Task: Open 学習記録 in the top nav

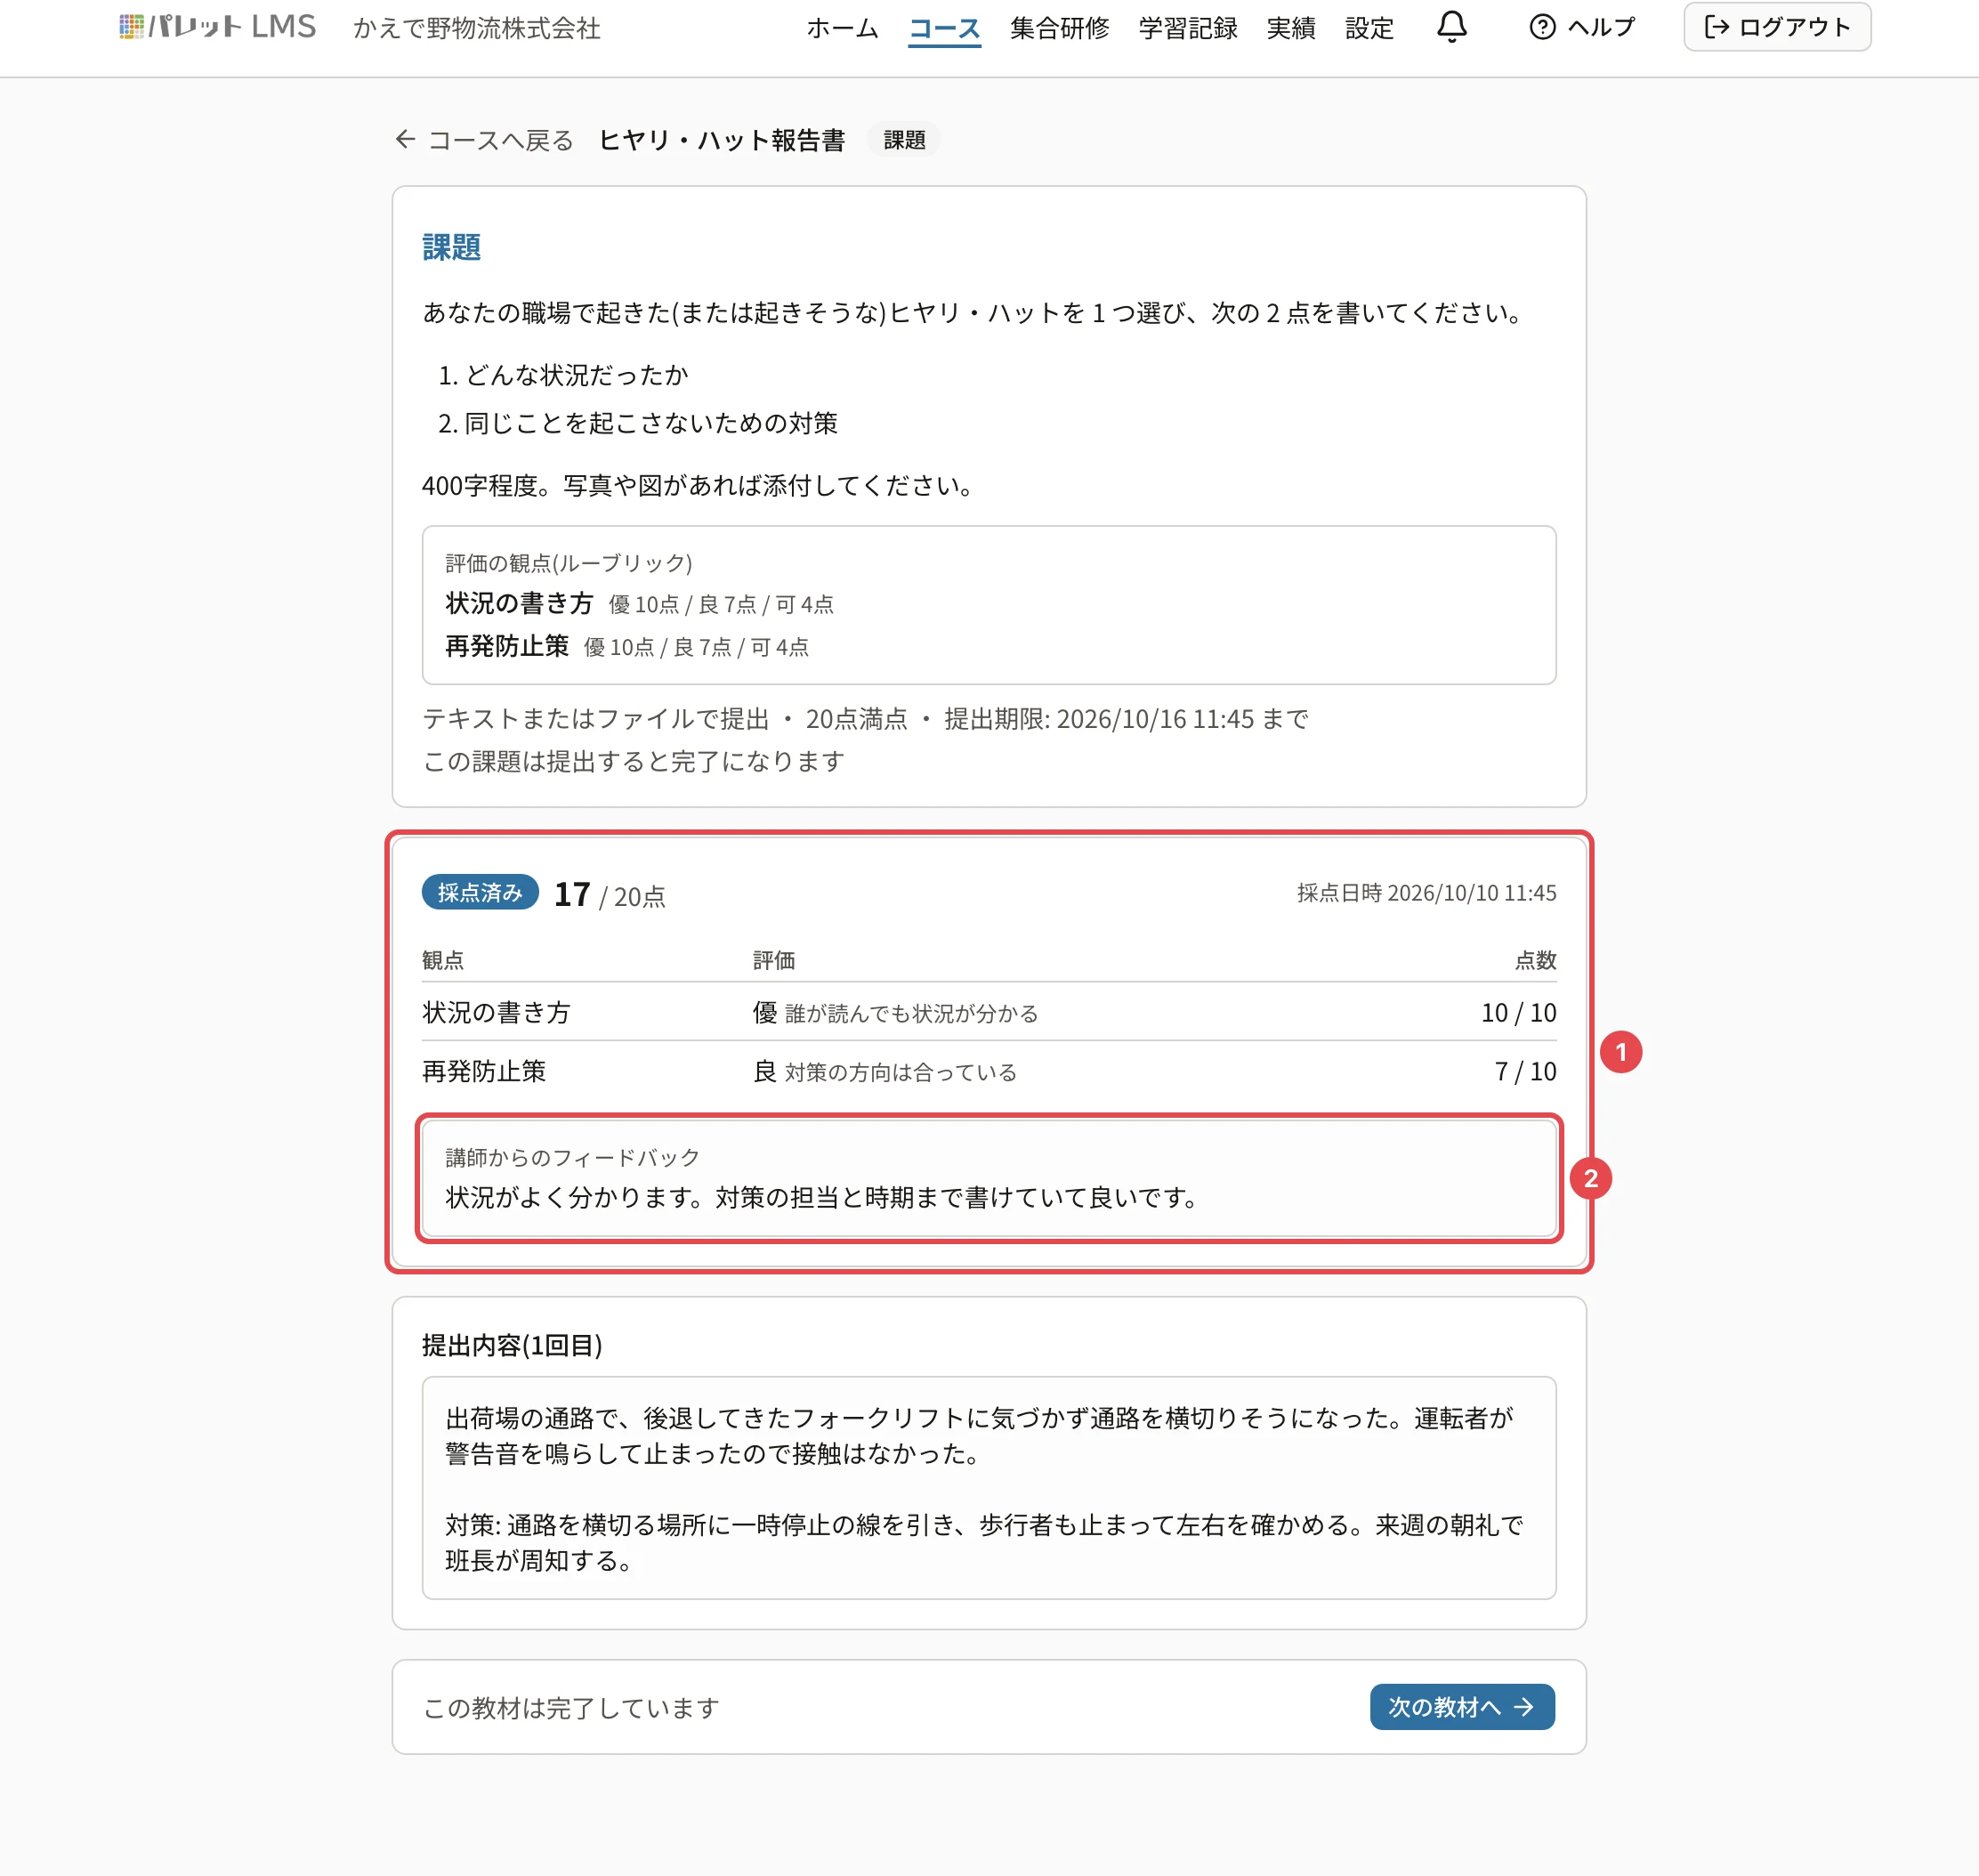Action: (x=1188, y=28)
